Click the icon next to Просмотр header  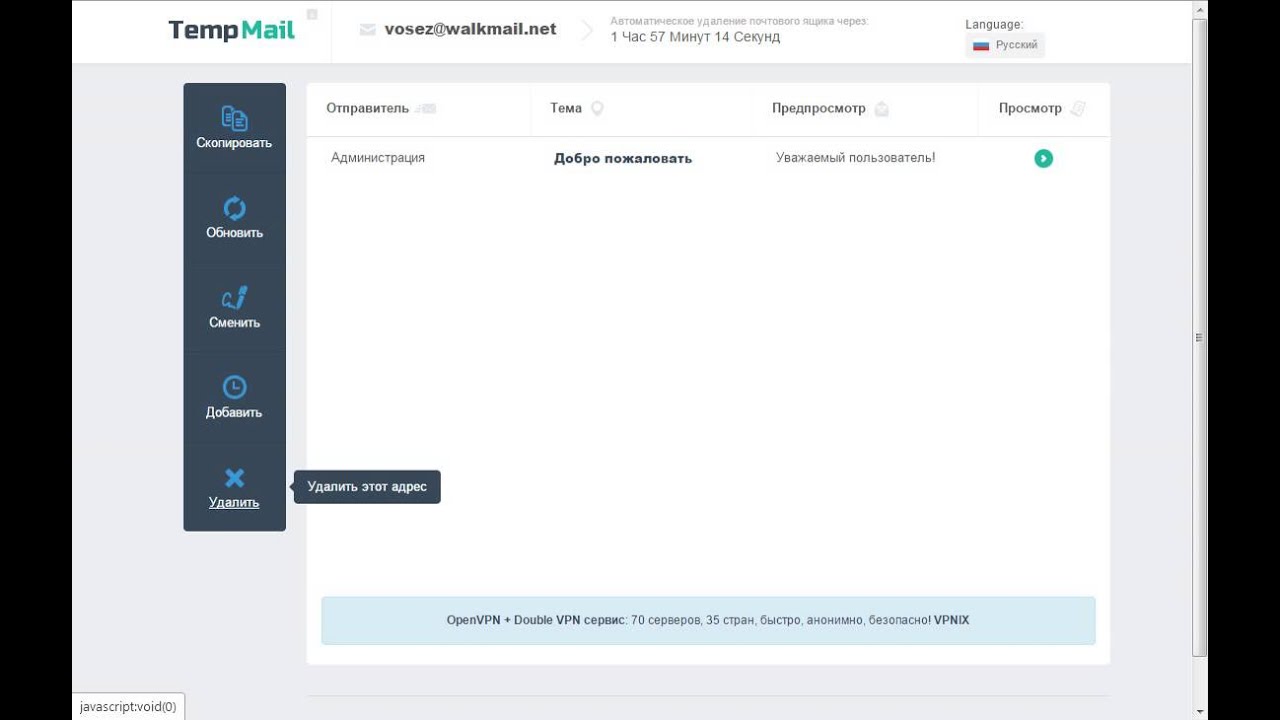1077,108
